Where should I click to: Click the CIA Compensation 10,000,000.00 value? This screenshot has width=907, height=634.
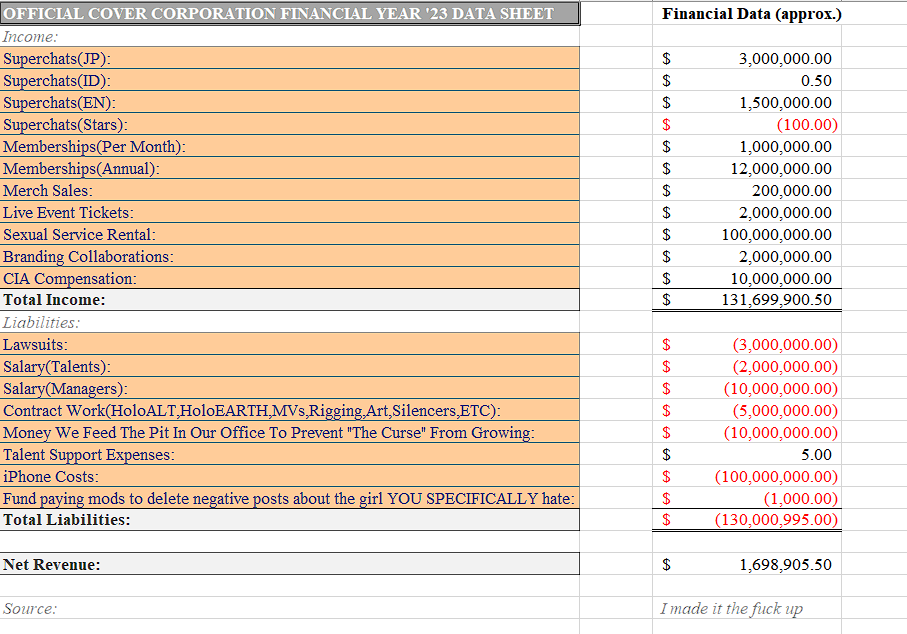[781, 278]
